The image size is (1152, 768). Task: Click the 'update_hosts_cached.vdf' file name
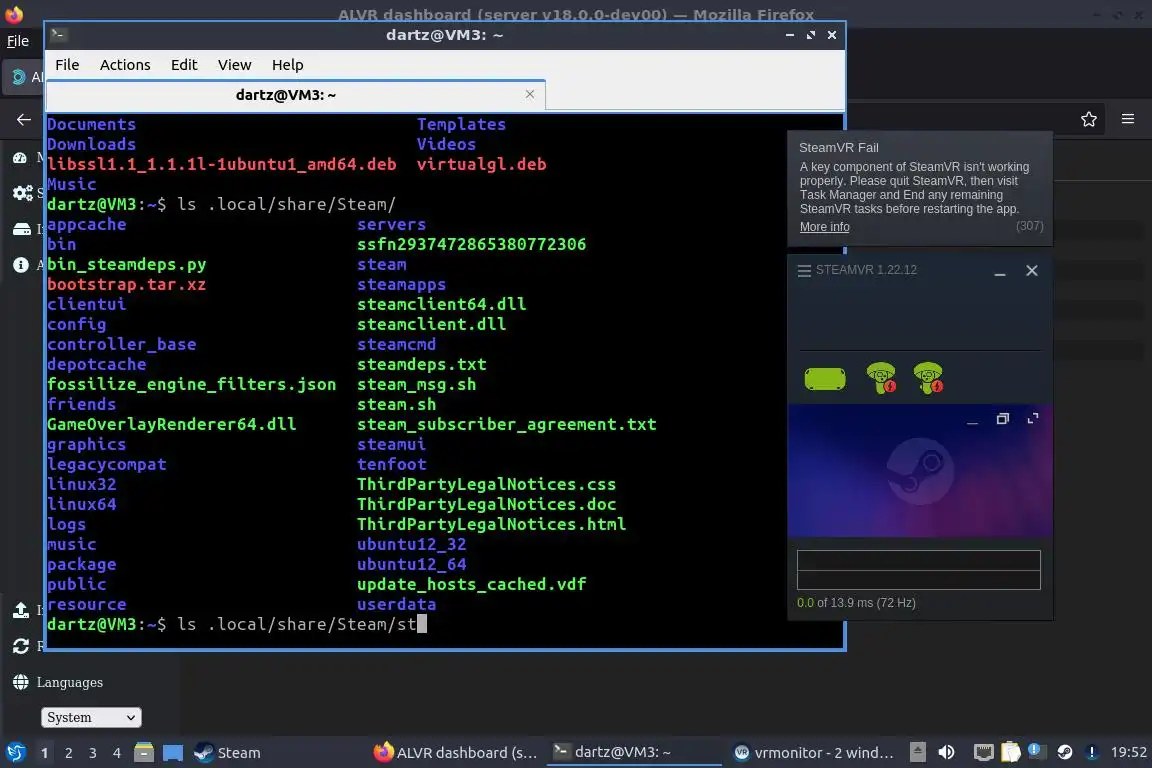coord(472,584)
